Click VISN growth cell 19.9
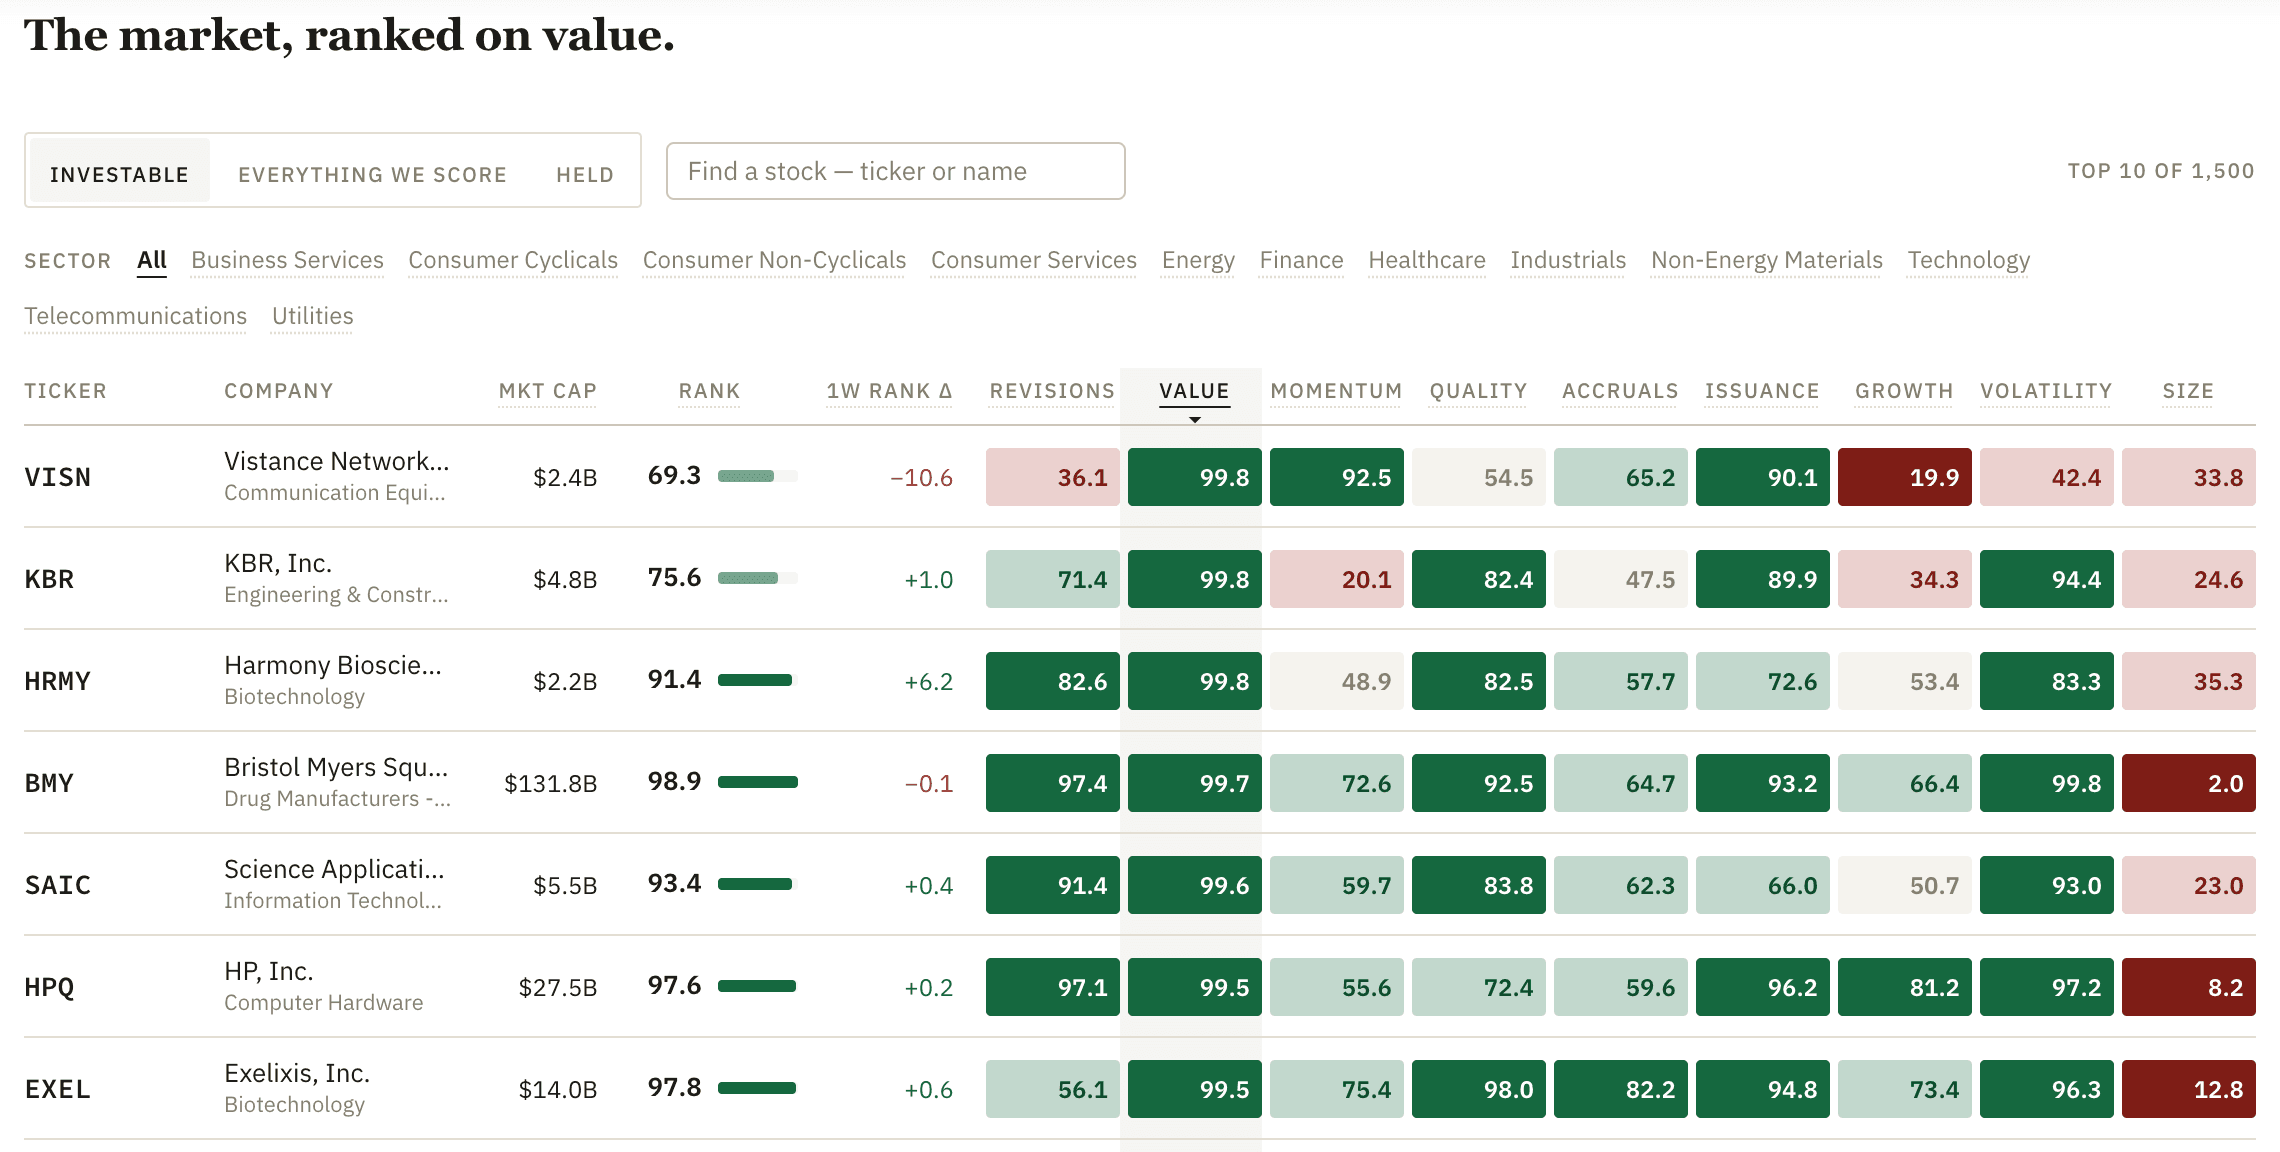 click(1904, 477)
